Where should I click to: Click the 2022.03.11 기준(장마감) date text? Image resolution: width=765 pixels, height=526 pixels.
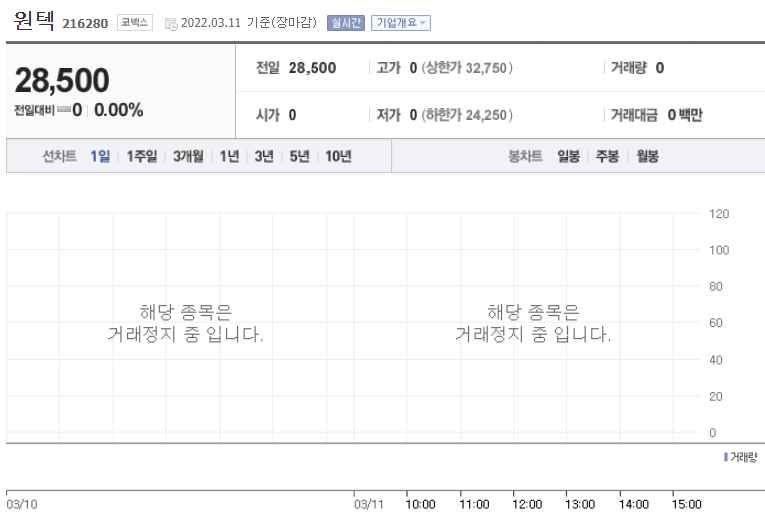[249, 23]
